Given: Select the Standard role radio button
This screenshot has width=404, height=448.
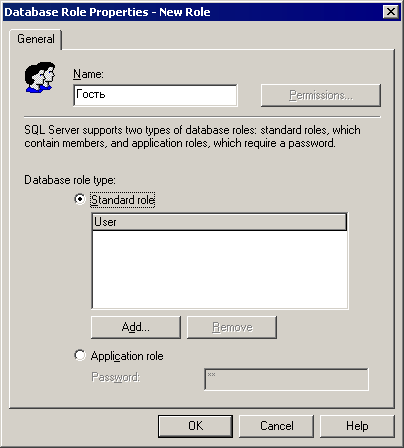Looking at the screenshot, I should point(80,199).
